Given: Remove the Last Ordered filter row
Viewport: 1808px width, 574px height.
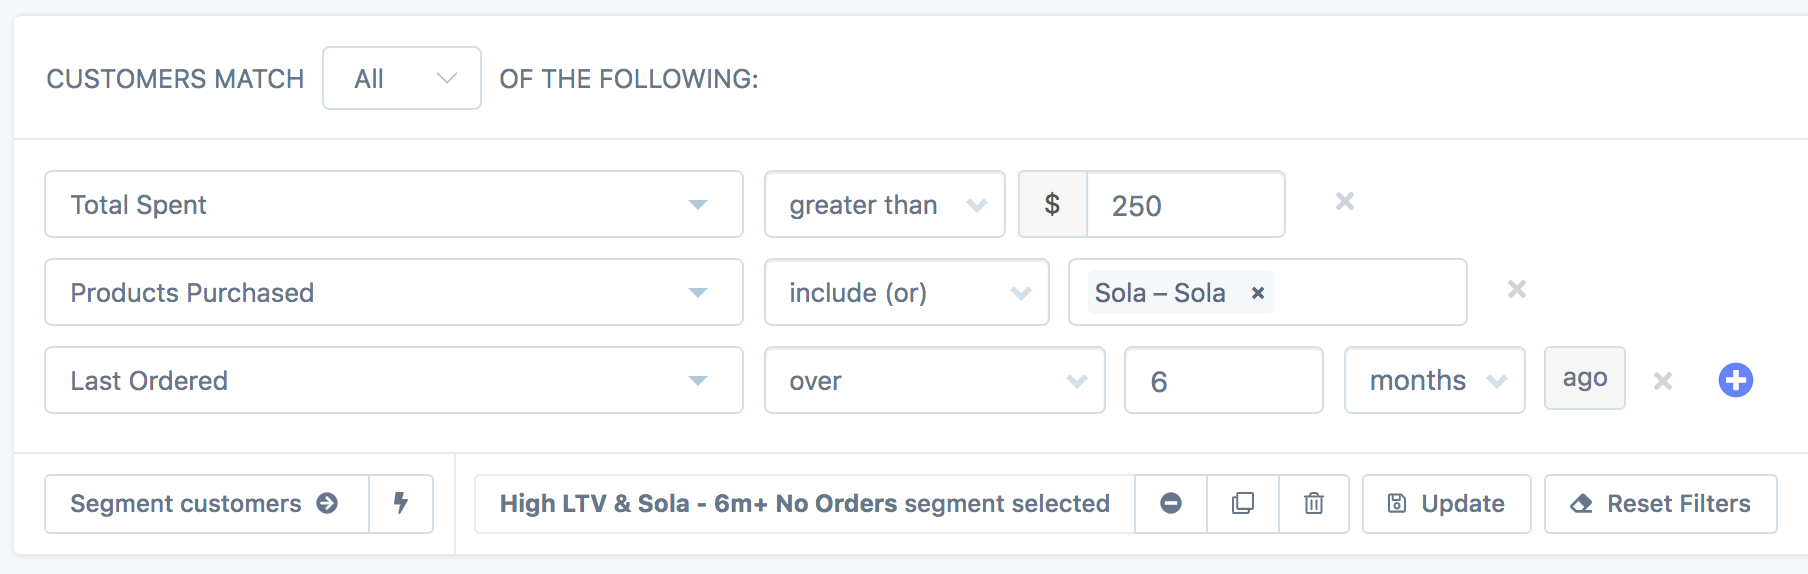Looking at the screenshot, I should 1663,381.
